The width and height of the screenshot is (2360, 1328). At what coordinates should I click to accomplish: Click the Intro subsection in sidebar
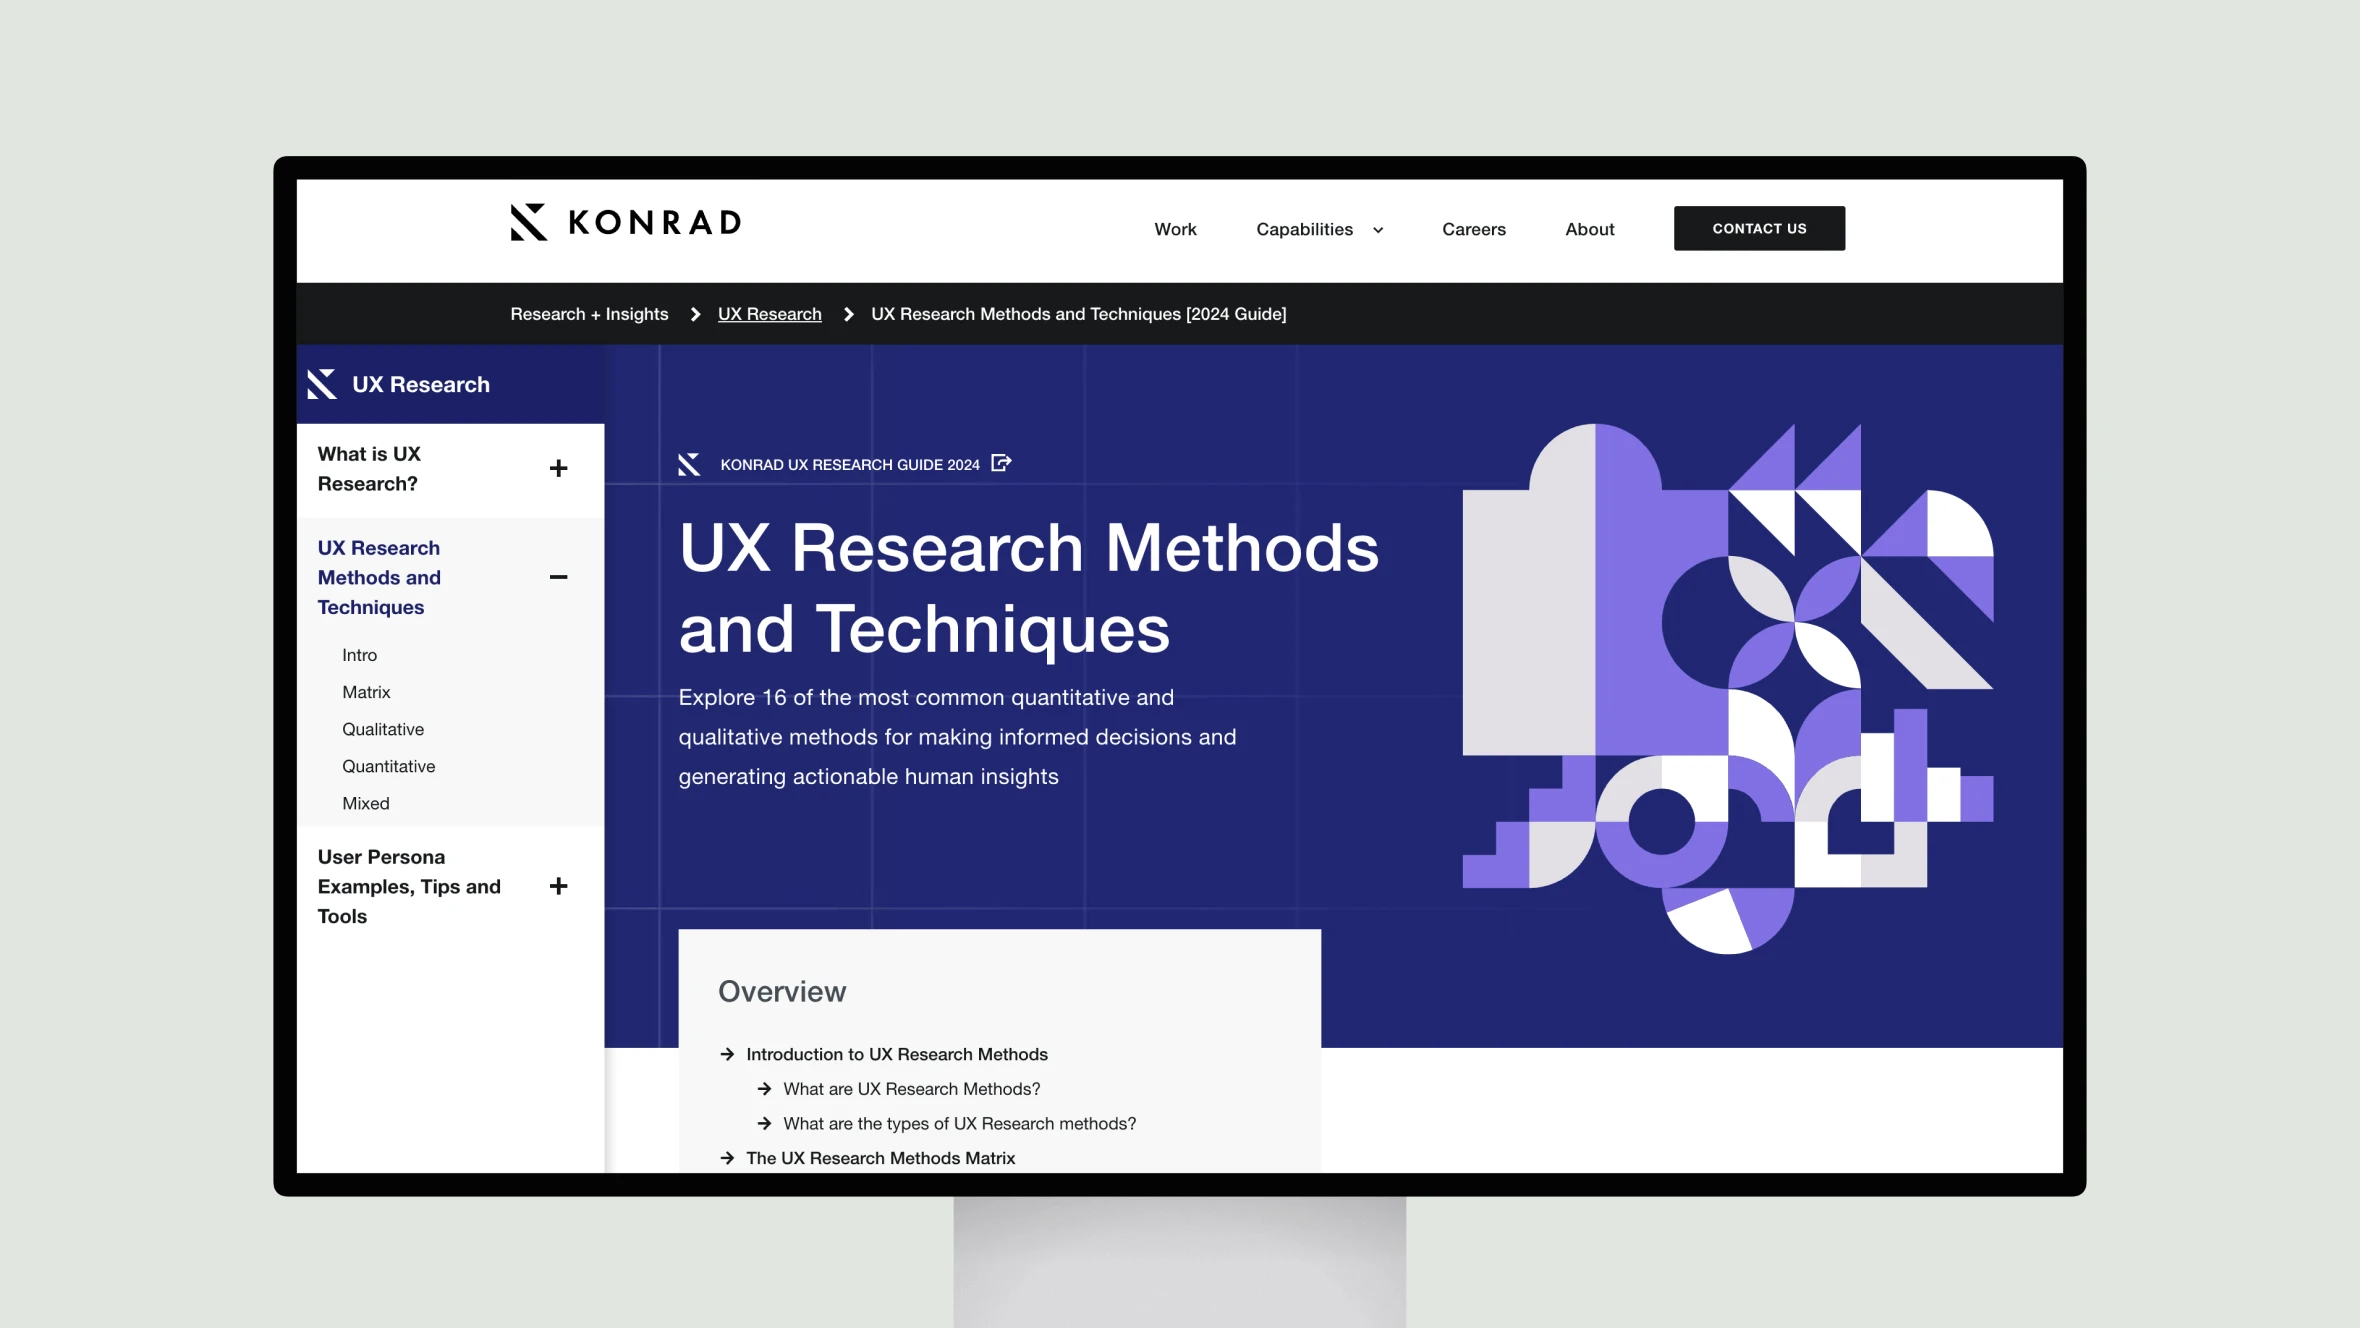(x=358, y=655)
